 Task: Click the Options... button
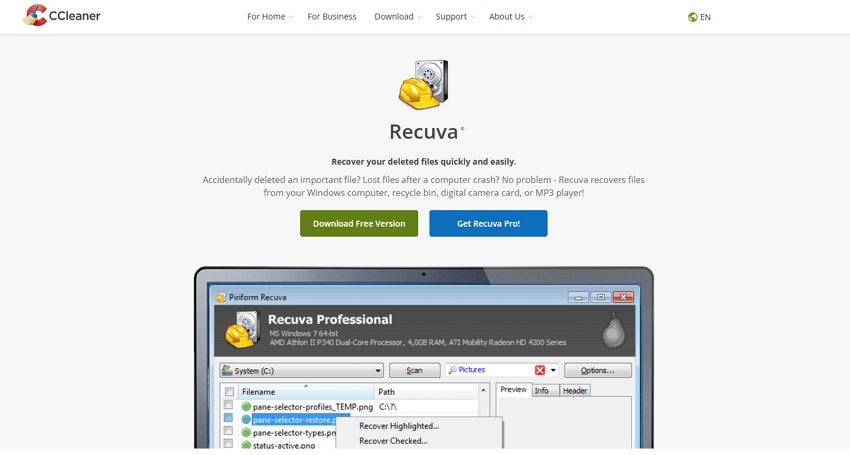(x=597, y=370)
